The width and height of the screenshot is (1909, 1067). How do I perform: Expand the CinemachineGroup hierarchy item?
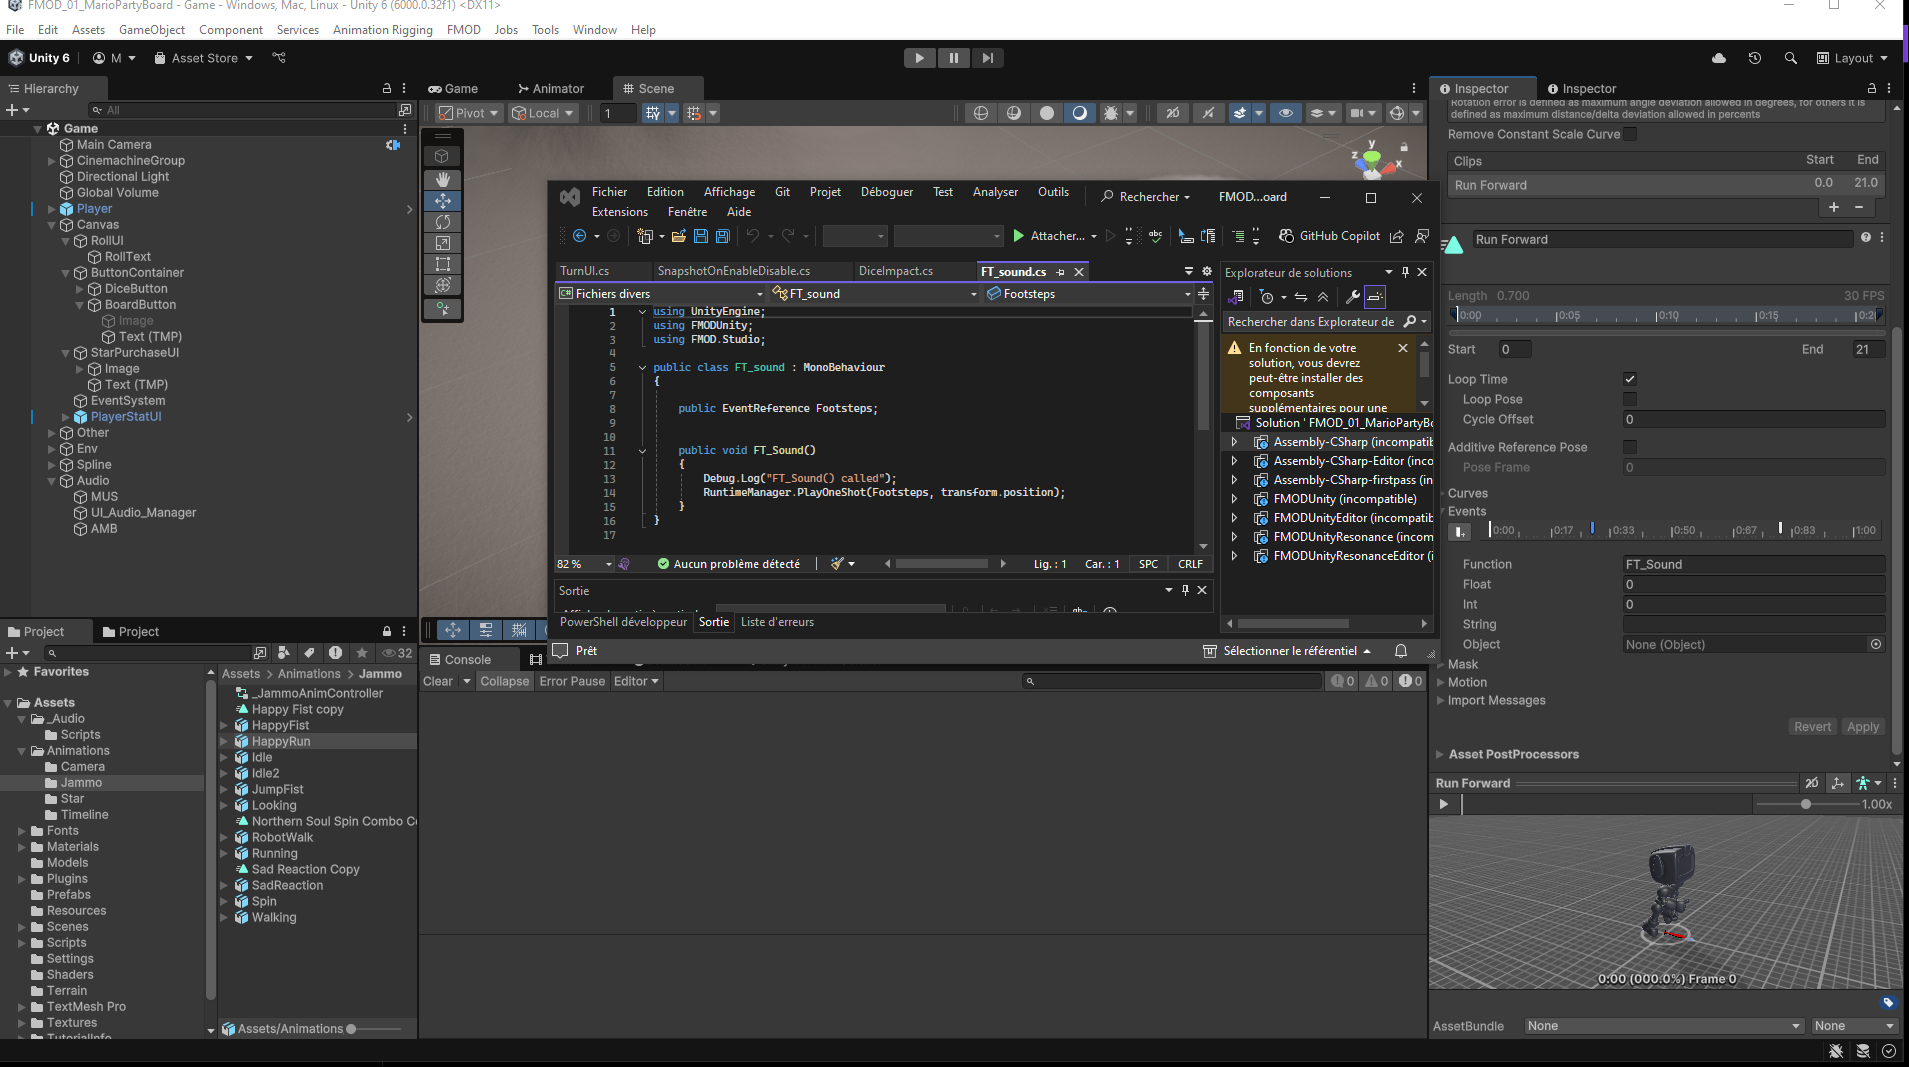pos(52,161)
